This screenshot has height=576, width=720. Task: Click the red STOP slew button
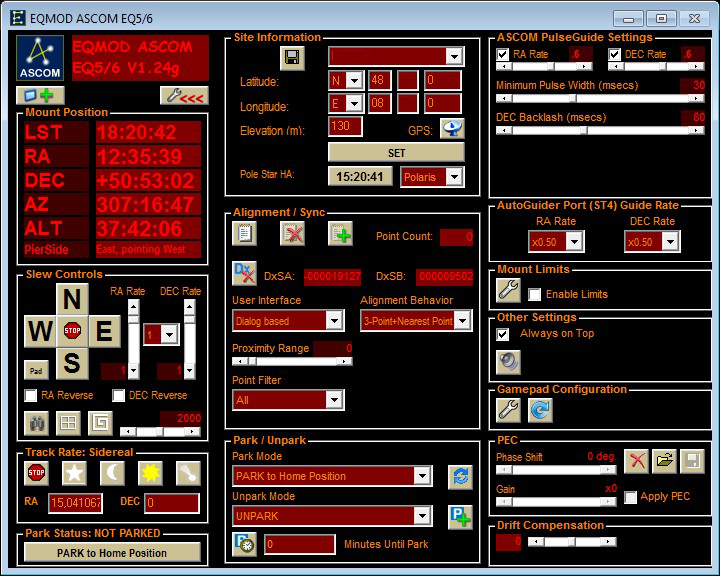click(x=72, y=331)
